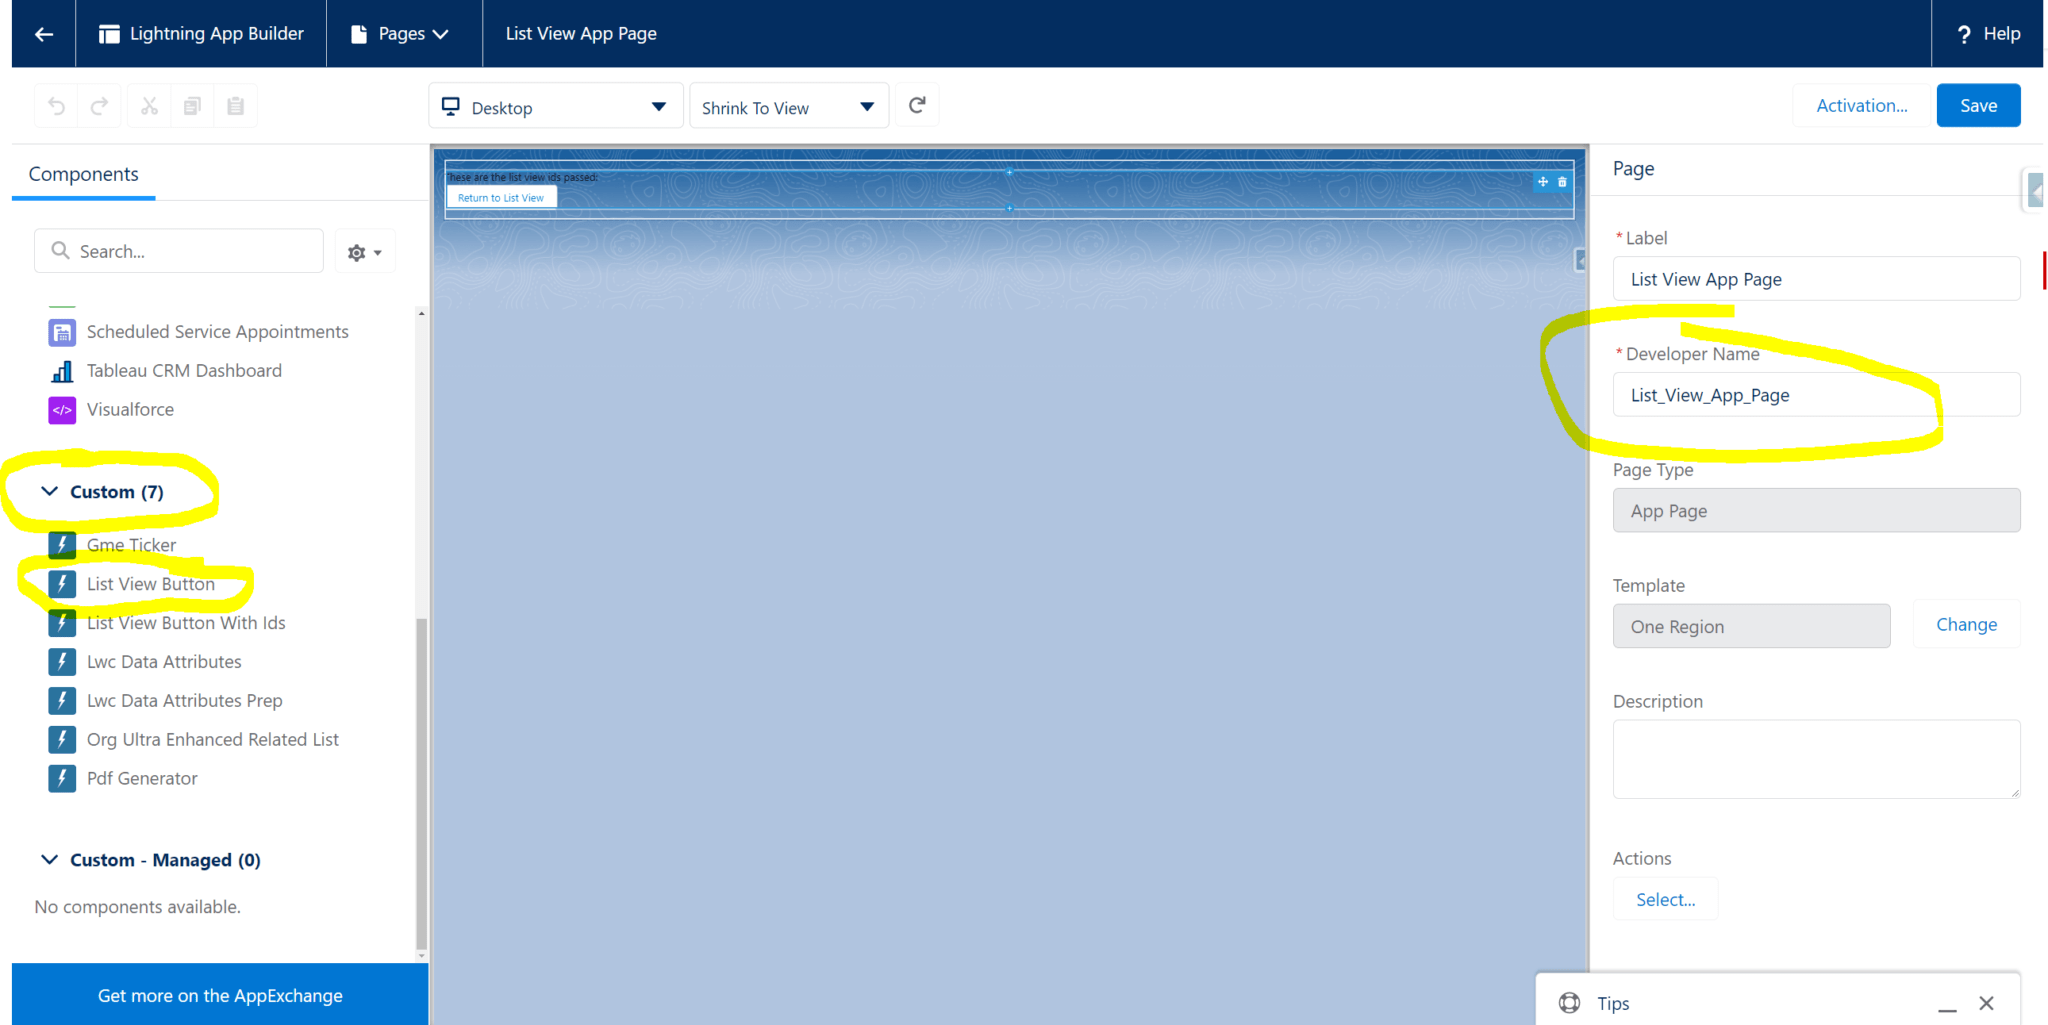The height and width of the screenshot is (1025, 2048).
Task: Click the component Search field
Action: click(x=179, y=251)
